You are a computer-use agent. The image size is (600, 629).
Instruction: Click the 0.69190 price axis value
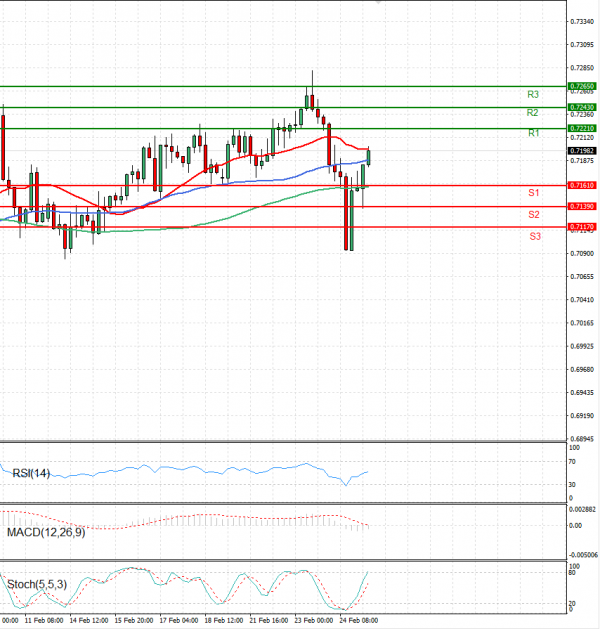click(x=582, y=416)
